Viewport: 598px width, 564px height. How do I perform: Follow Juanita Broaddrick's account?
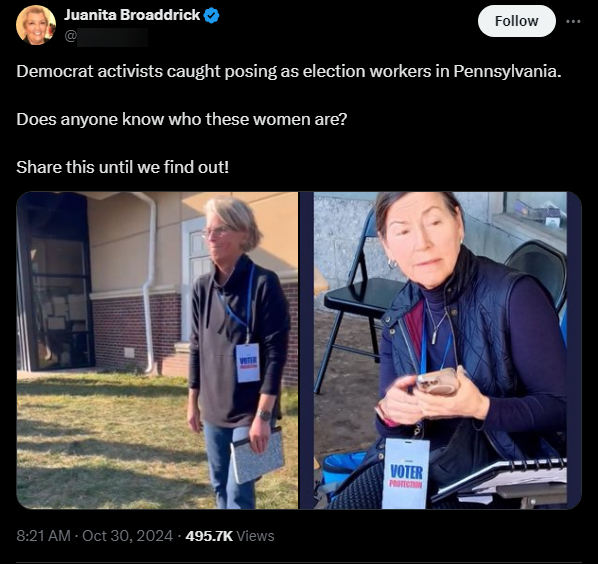pos(516,21)
